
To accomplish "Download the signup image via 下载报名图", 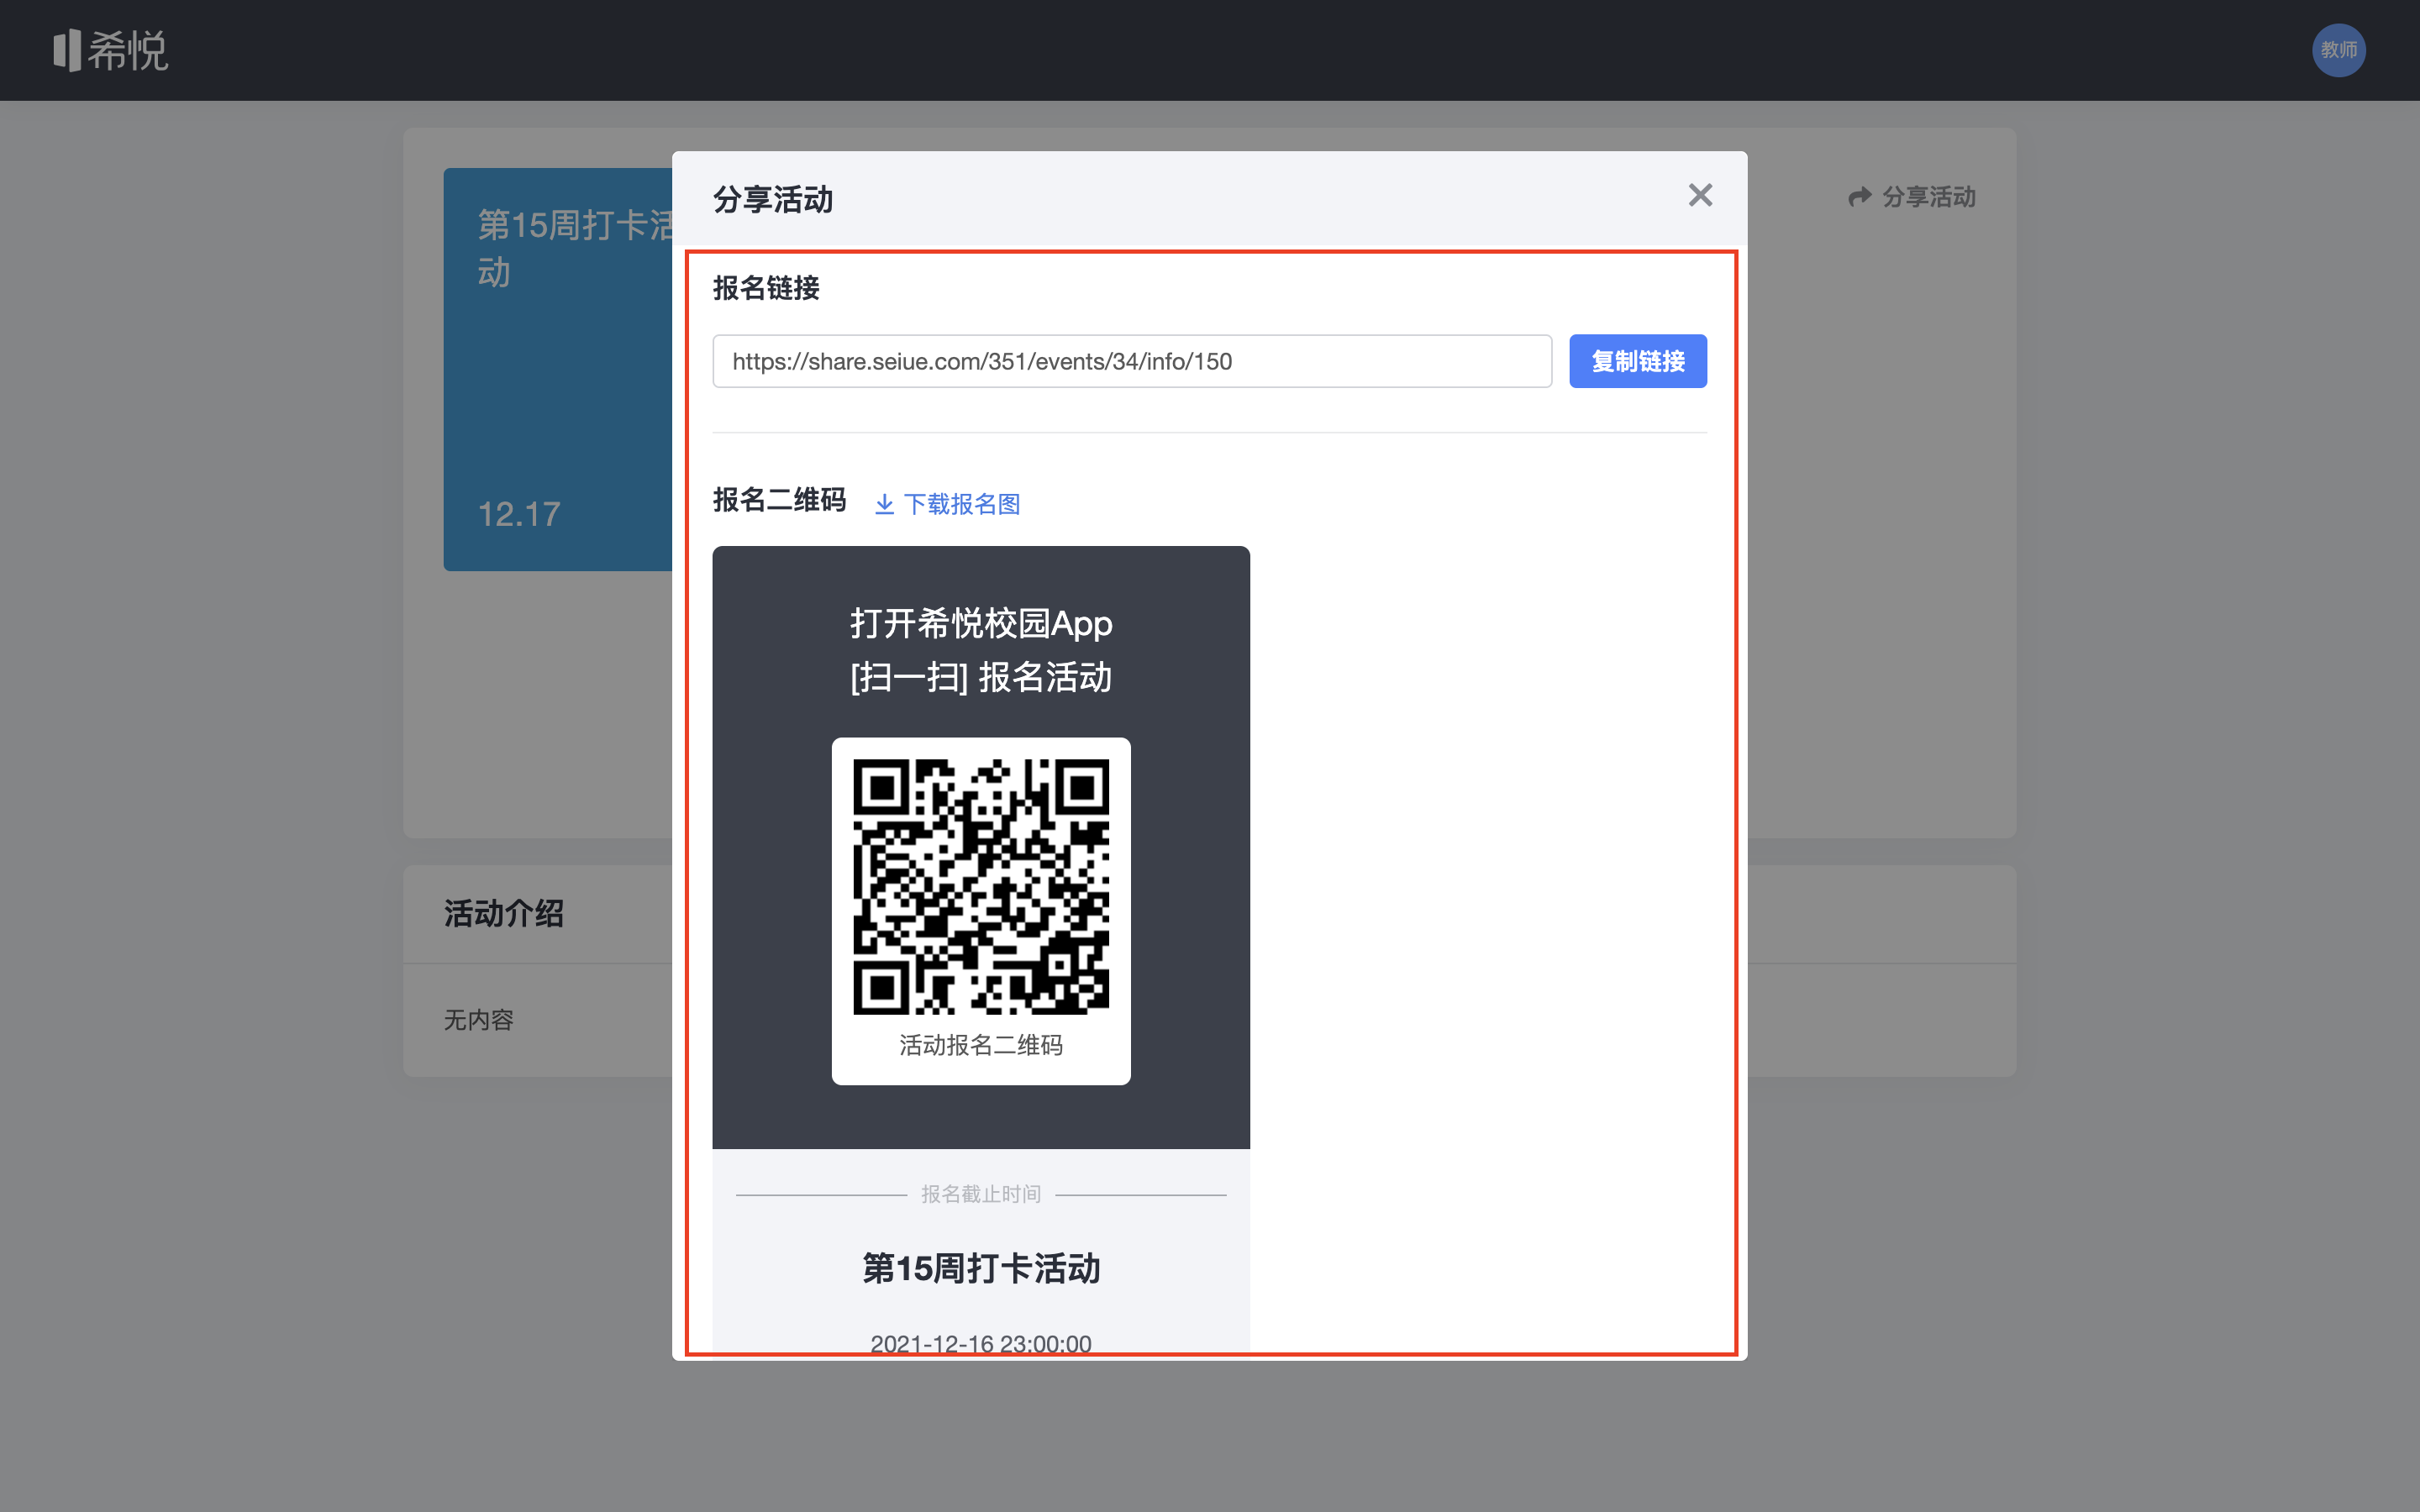I will tap(947, 504).
